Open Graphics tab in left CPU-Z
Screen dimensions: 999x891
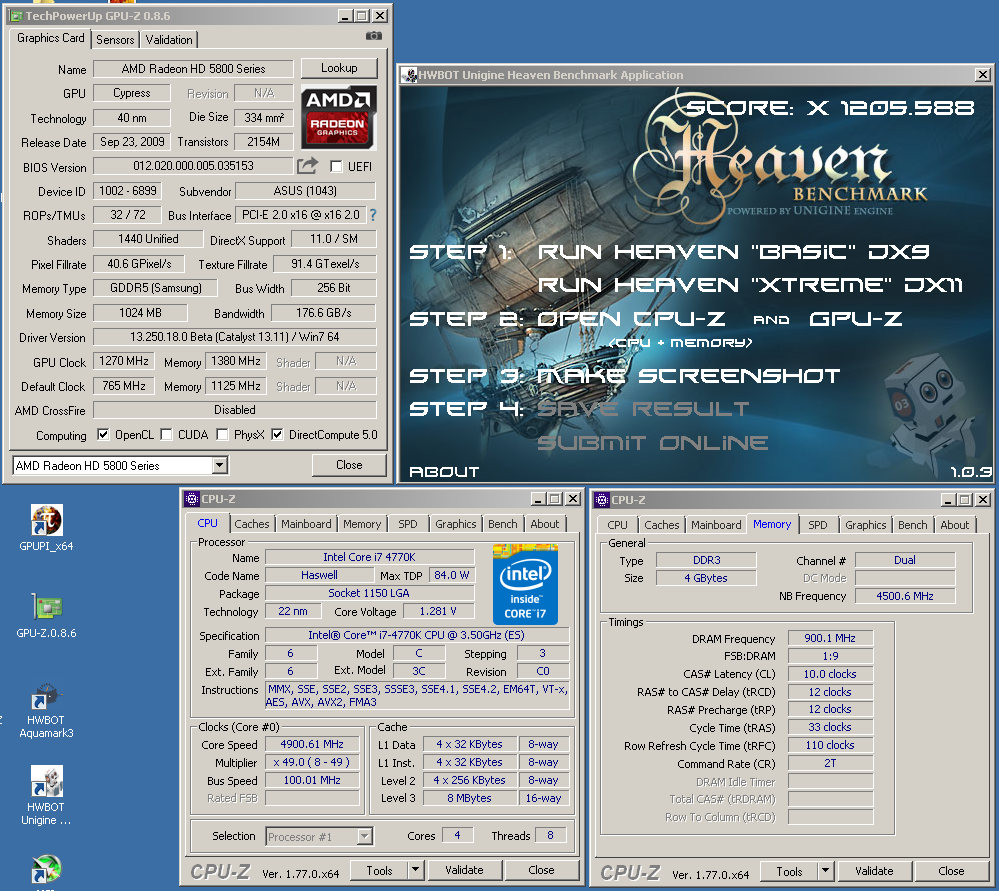click(x=456, y=524)
